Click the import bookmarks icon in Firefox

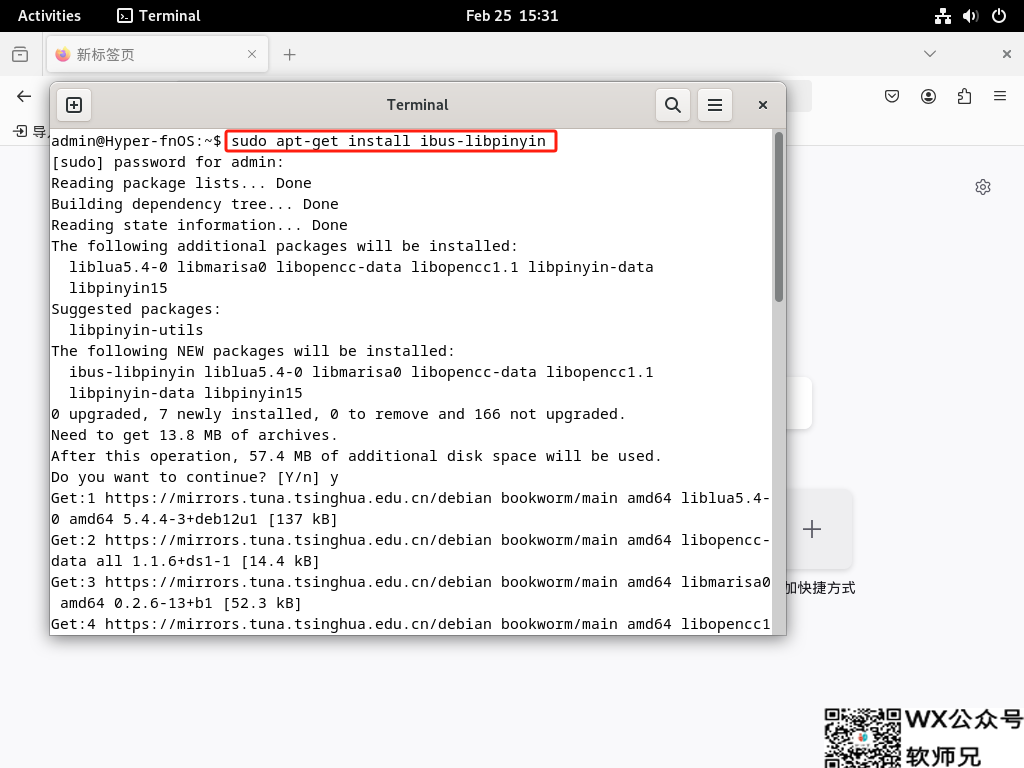tap(20, 131)
